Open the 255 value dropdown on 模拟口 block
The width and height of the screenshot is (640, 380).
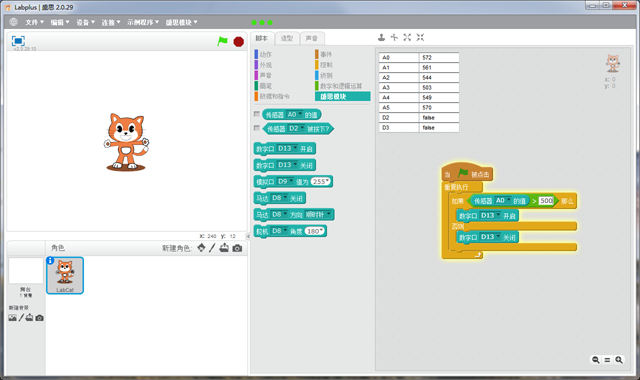[x=321, y=181]
